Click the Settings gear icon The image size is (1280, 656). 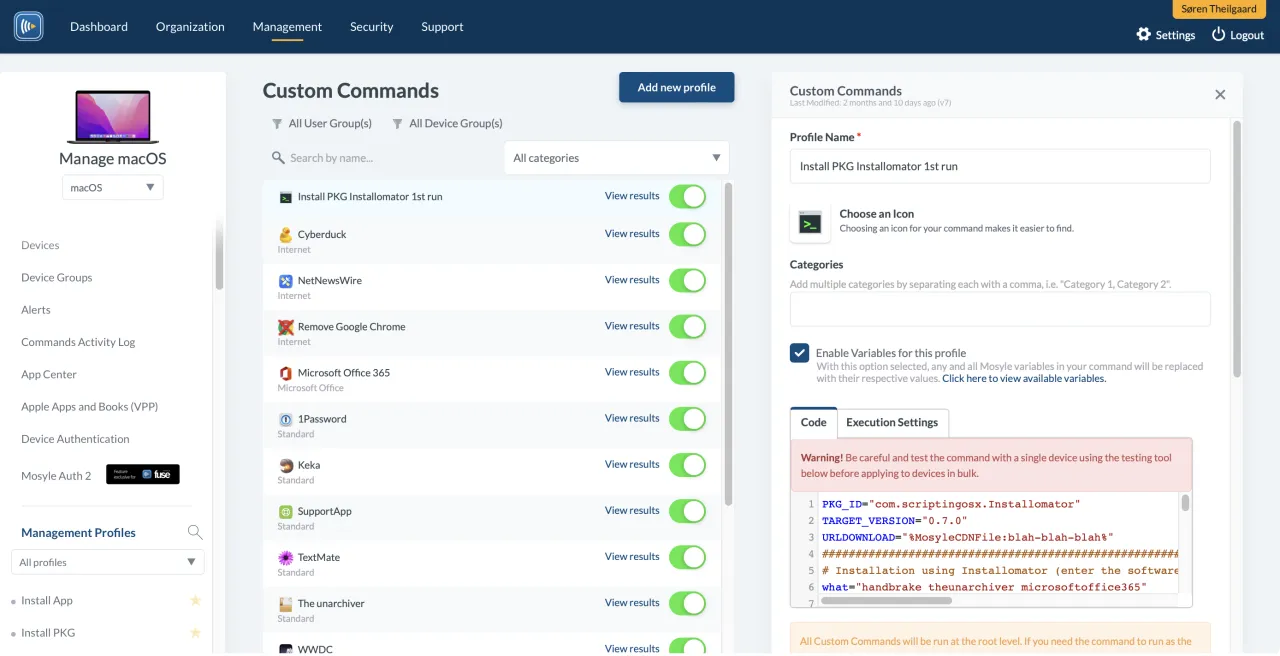pos(1144,34)
